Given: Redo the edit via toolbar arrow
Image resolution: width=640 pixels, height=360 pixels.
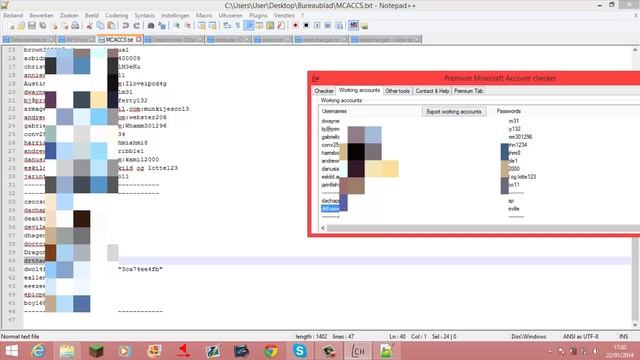Looking at the screenshot, I should point(137,26).
